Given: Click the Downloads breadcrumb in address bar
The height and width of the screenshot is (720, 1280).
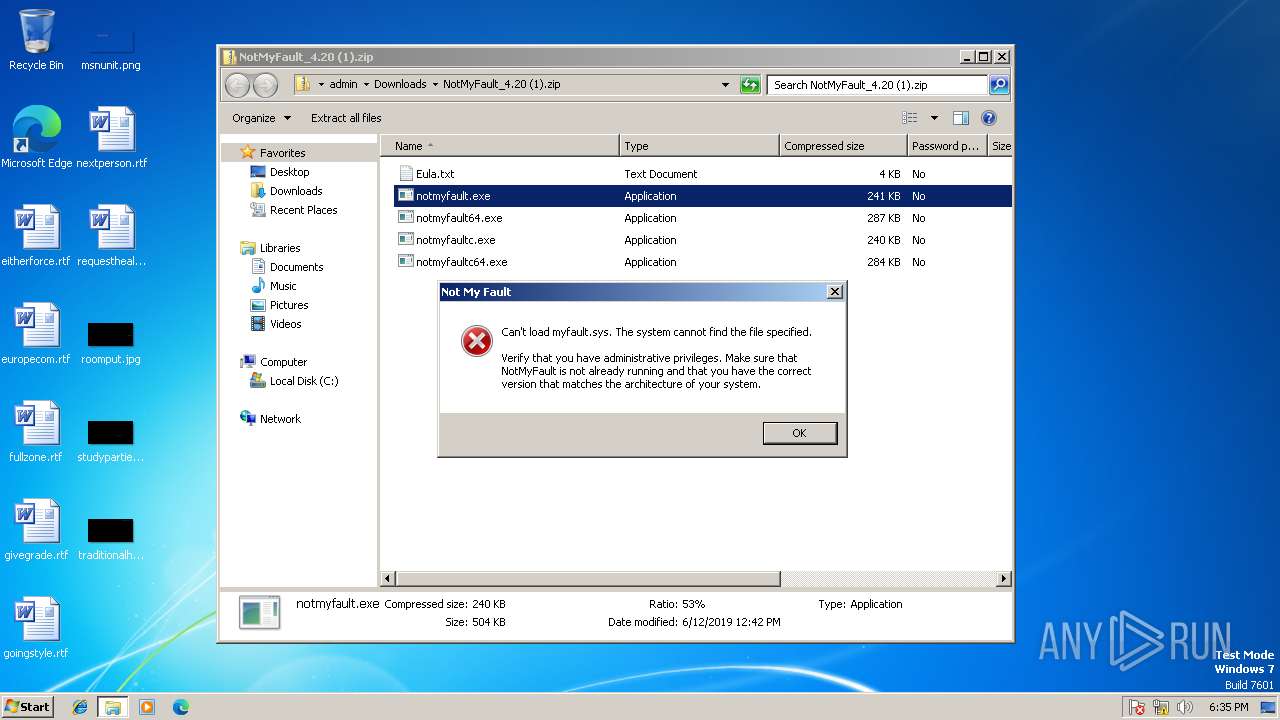Looking at the screenshot, I should click(400, 85).
